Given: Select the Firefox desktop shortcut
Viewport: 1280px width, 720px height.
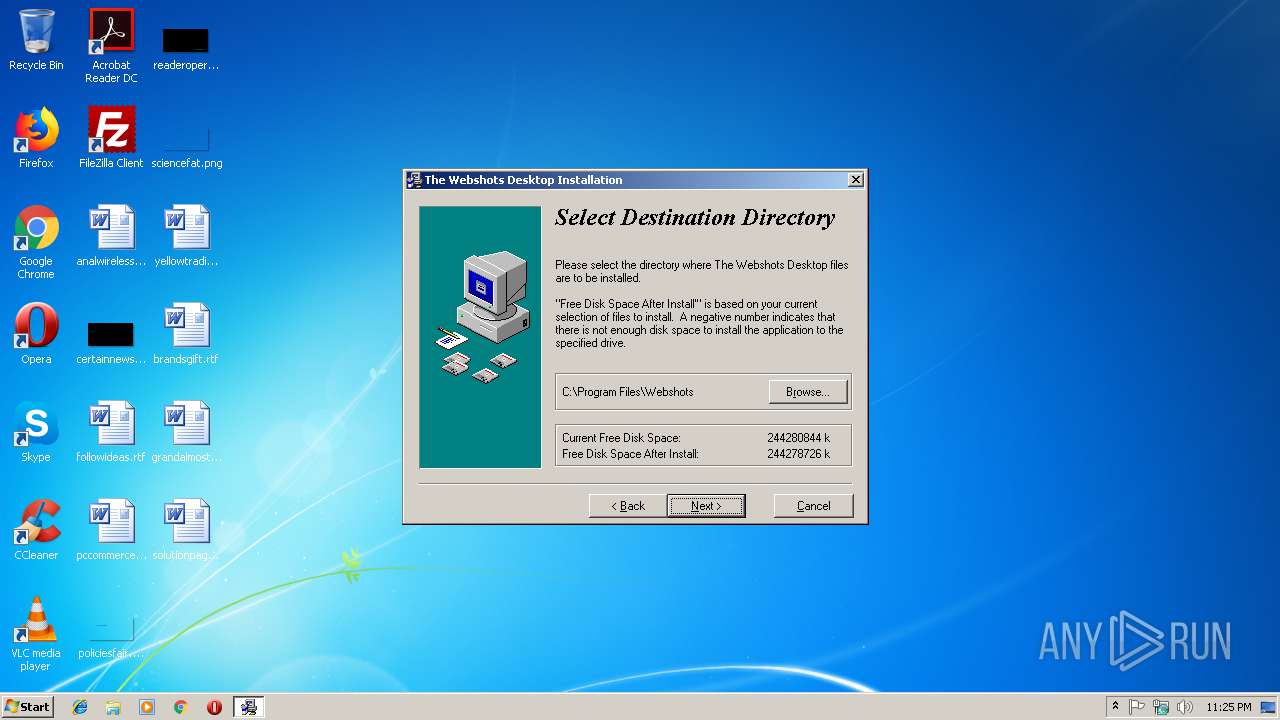Looking at the screenshot, I should pos(36,138).
